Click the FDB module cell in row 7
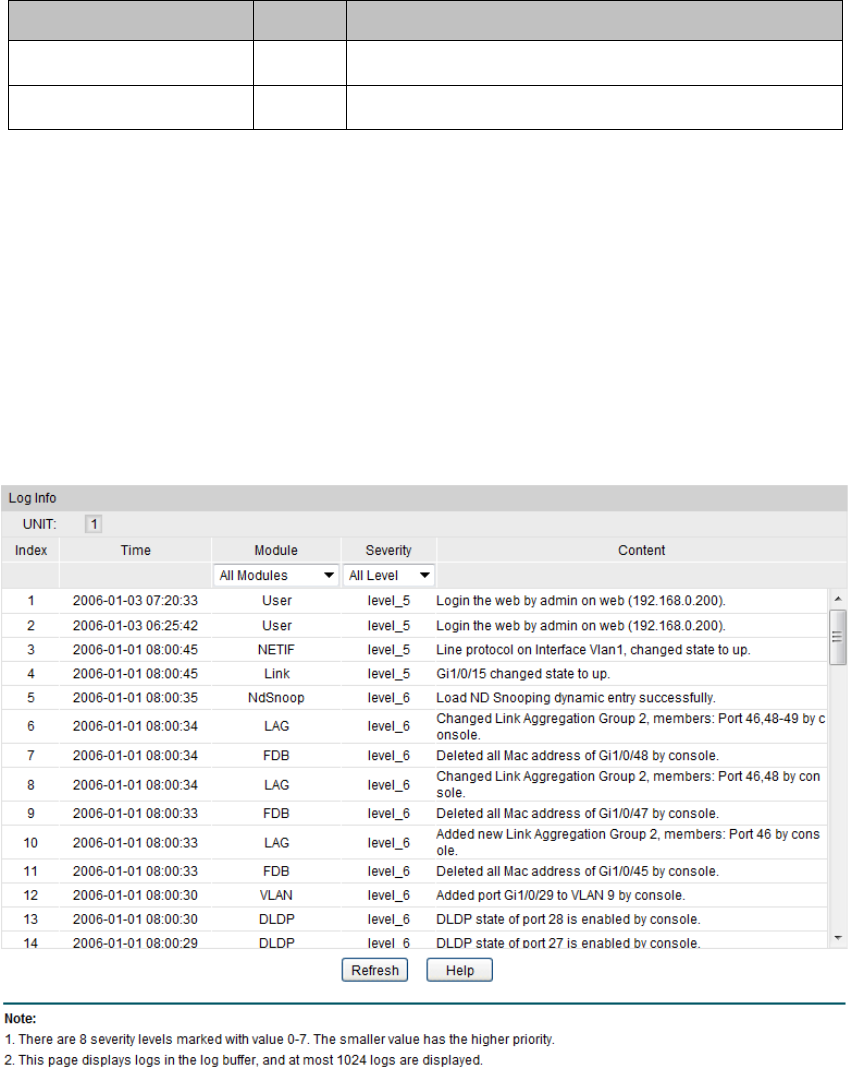Image resolution: width=851 pixels, height=1080 pixels. tap(276, 756)
